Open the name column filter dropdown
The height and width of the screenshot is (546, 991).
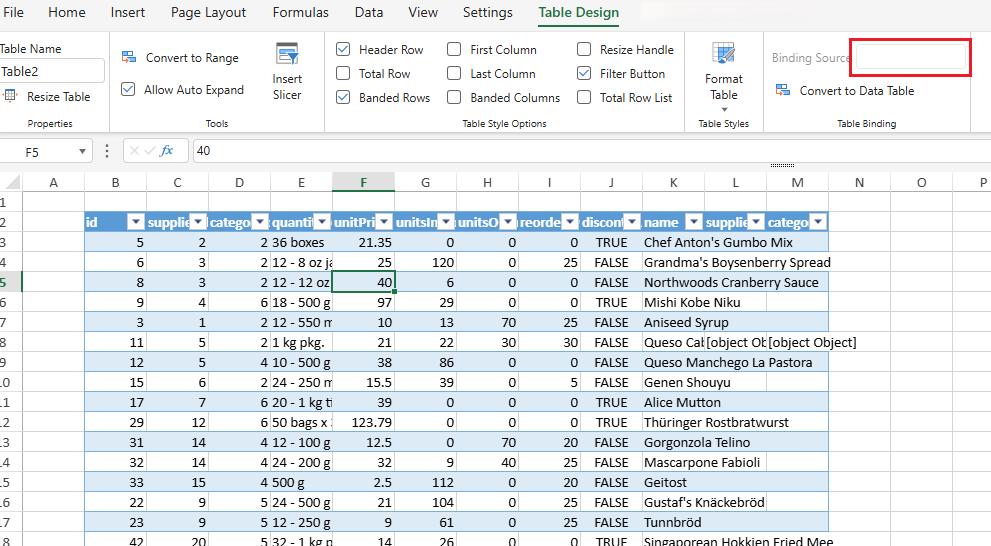(x=693, y=222)
